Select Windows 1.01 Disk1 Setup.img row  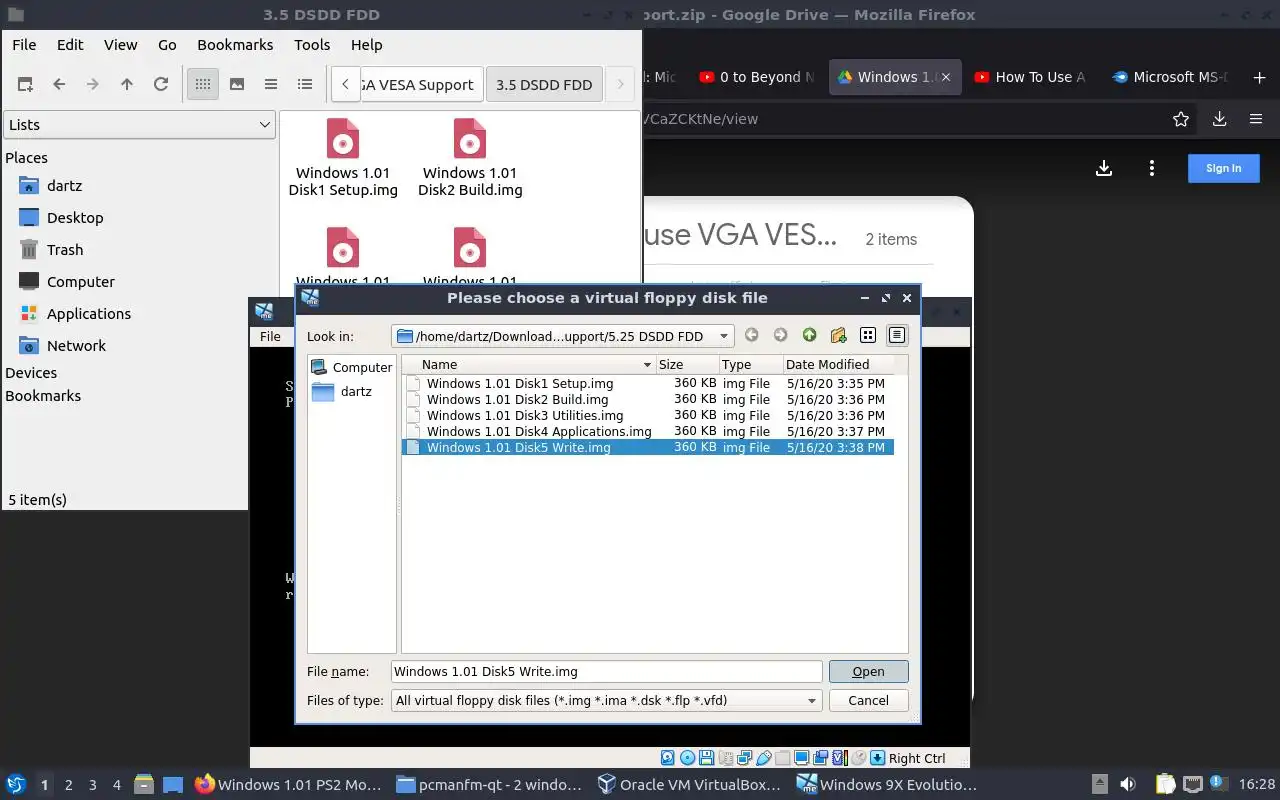(x=648, y=383)
